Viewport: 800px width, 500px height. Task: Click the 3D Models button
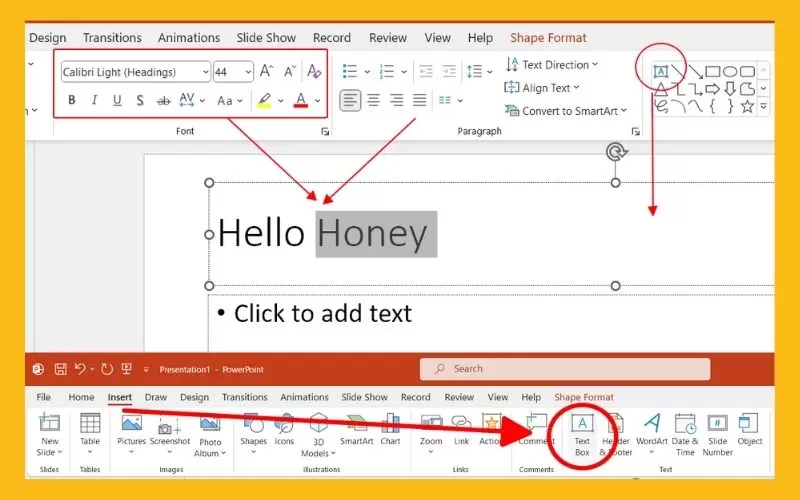pyautogui.click(x=318, y=435)
